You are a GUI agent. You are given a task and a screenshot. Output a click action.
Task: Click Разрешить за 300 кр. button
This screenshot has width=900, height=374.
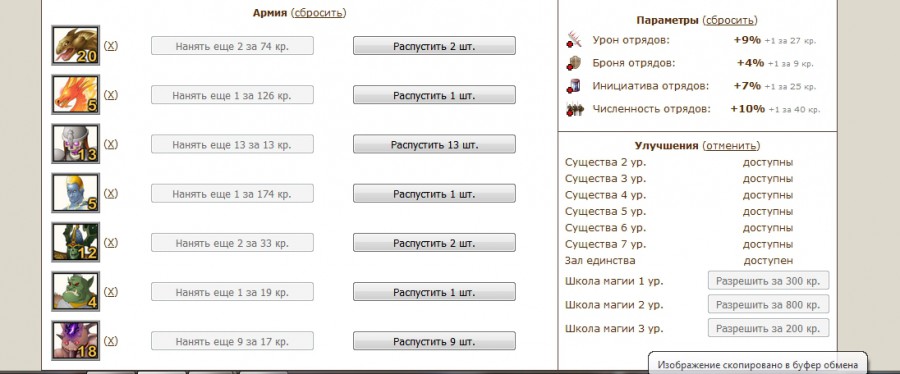tap(769, 281)
